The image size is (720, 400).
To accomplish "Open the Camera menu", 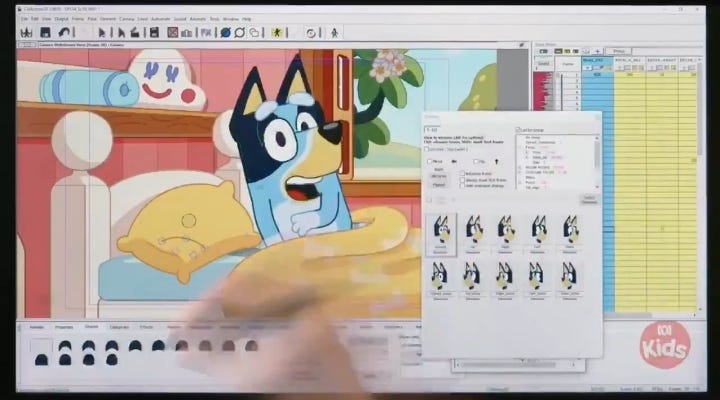I will tap(126, 19).
